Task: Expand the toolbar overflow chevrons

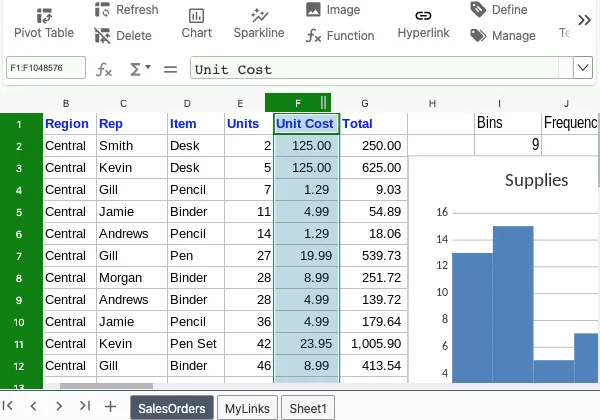Action: tap(584, 20)
